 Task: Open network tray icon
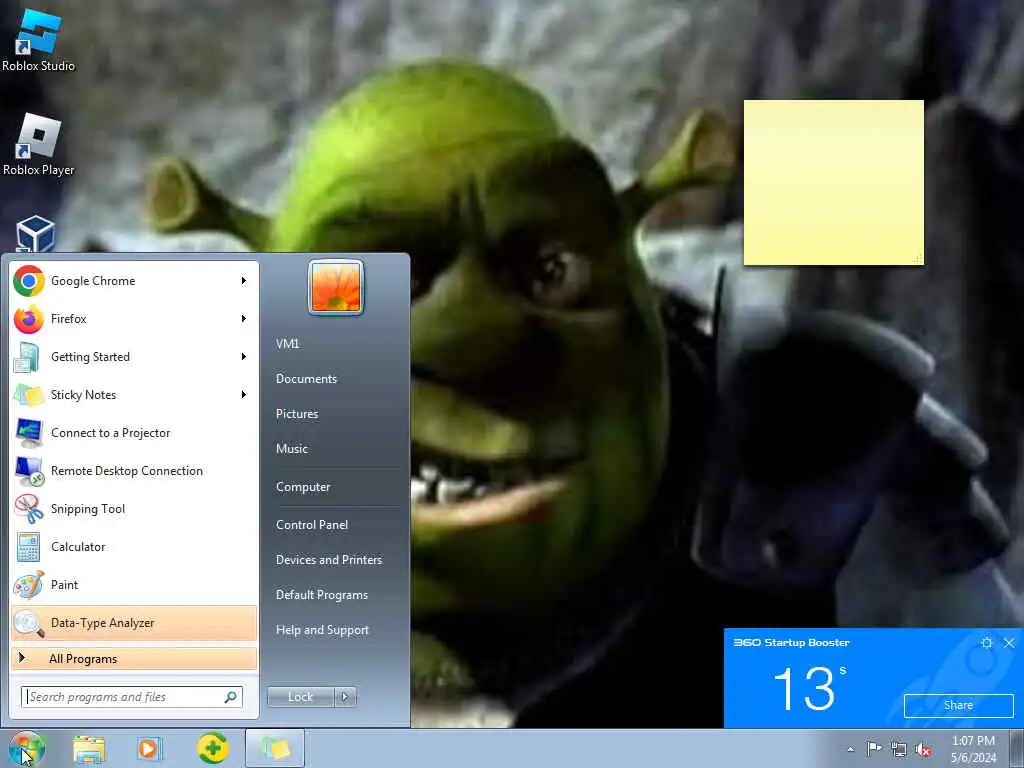point(899,749)
